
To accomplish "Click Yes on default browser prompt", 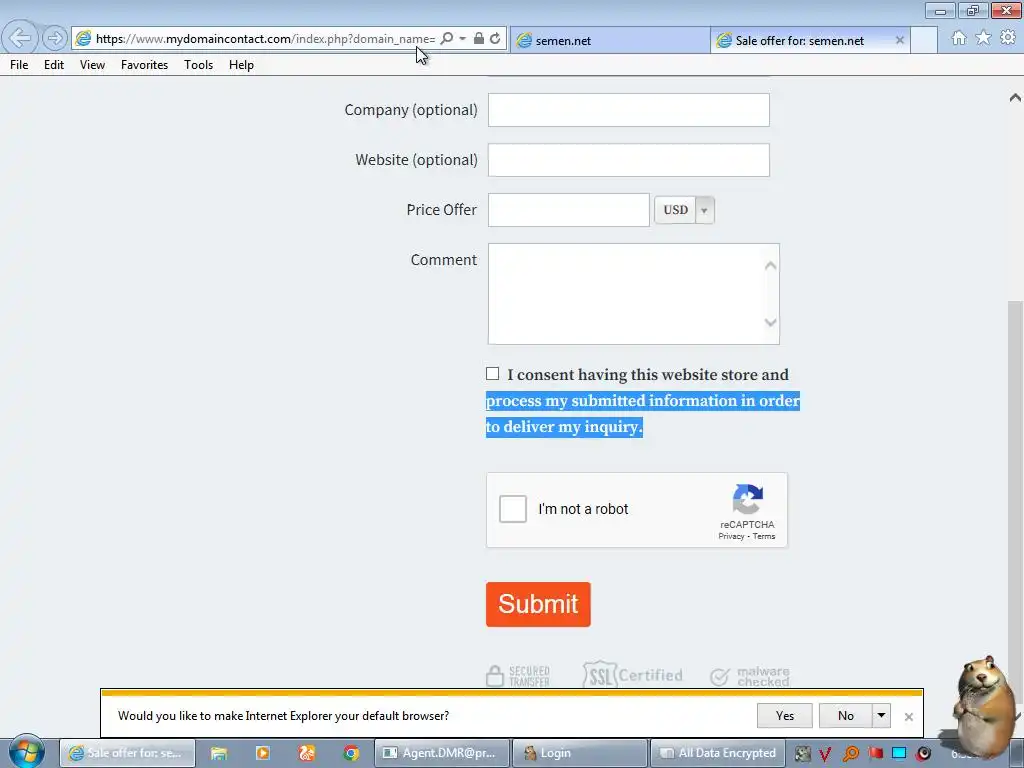I will point(784,716).
